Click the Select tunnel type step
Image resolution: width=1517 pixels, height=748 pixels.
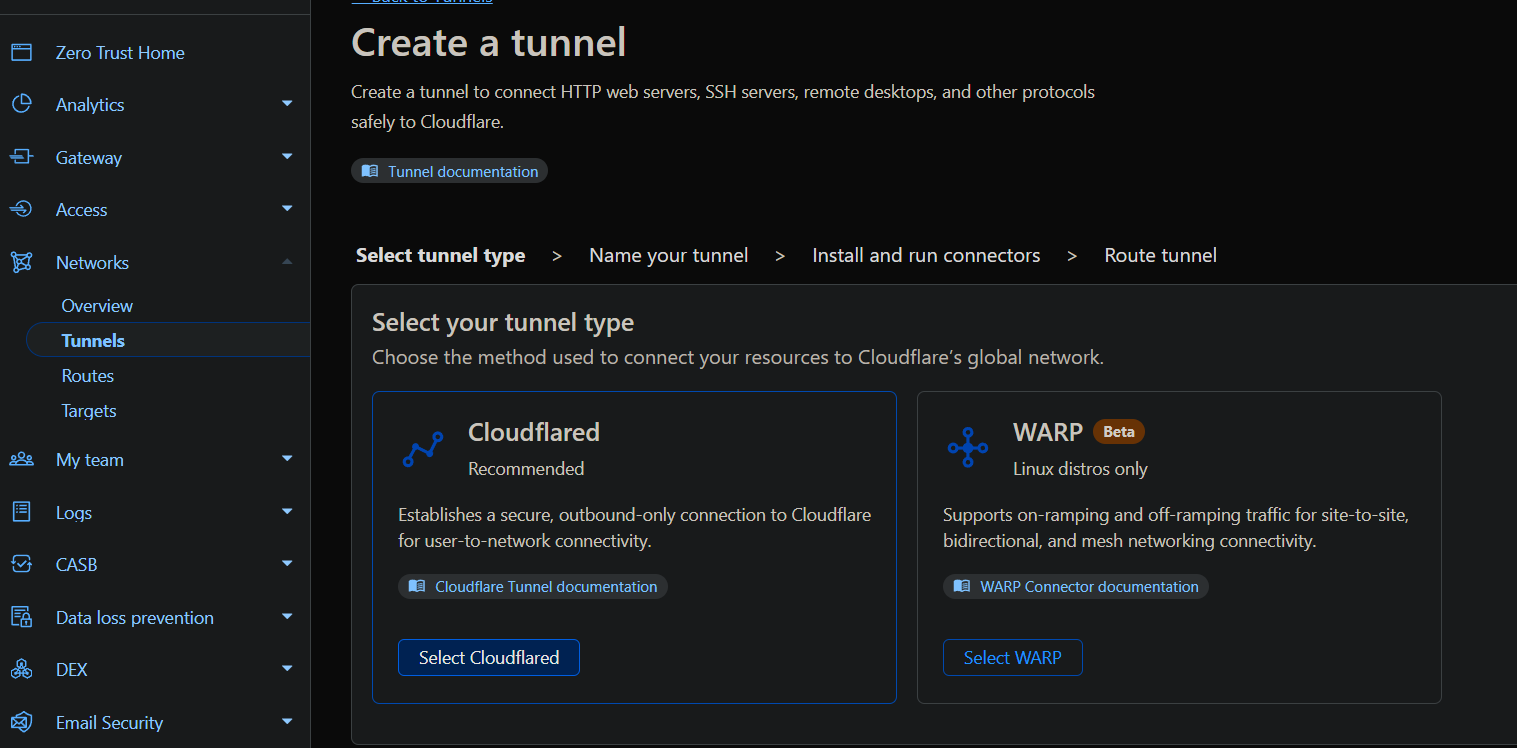[440, 255]
